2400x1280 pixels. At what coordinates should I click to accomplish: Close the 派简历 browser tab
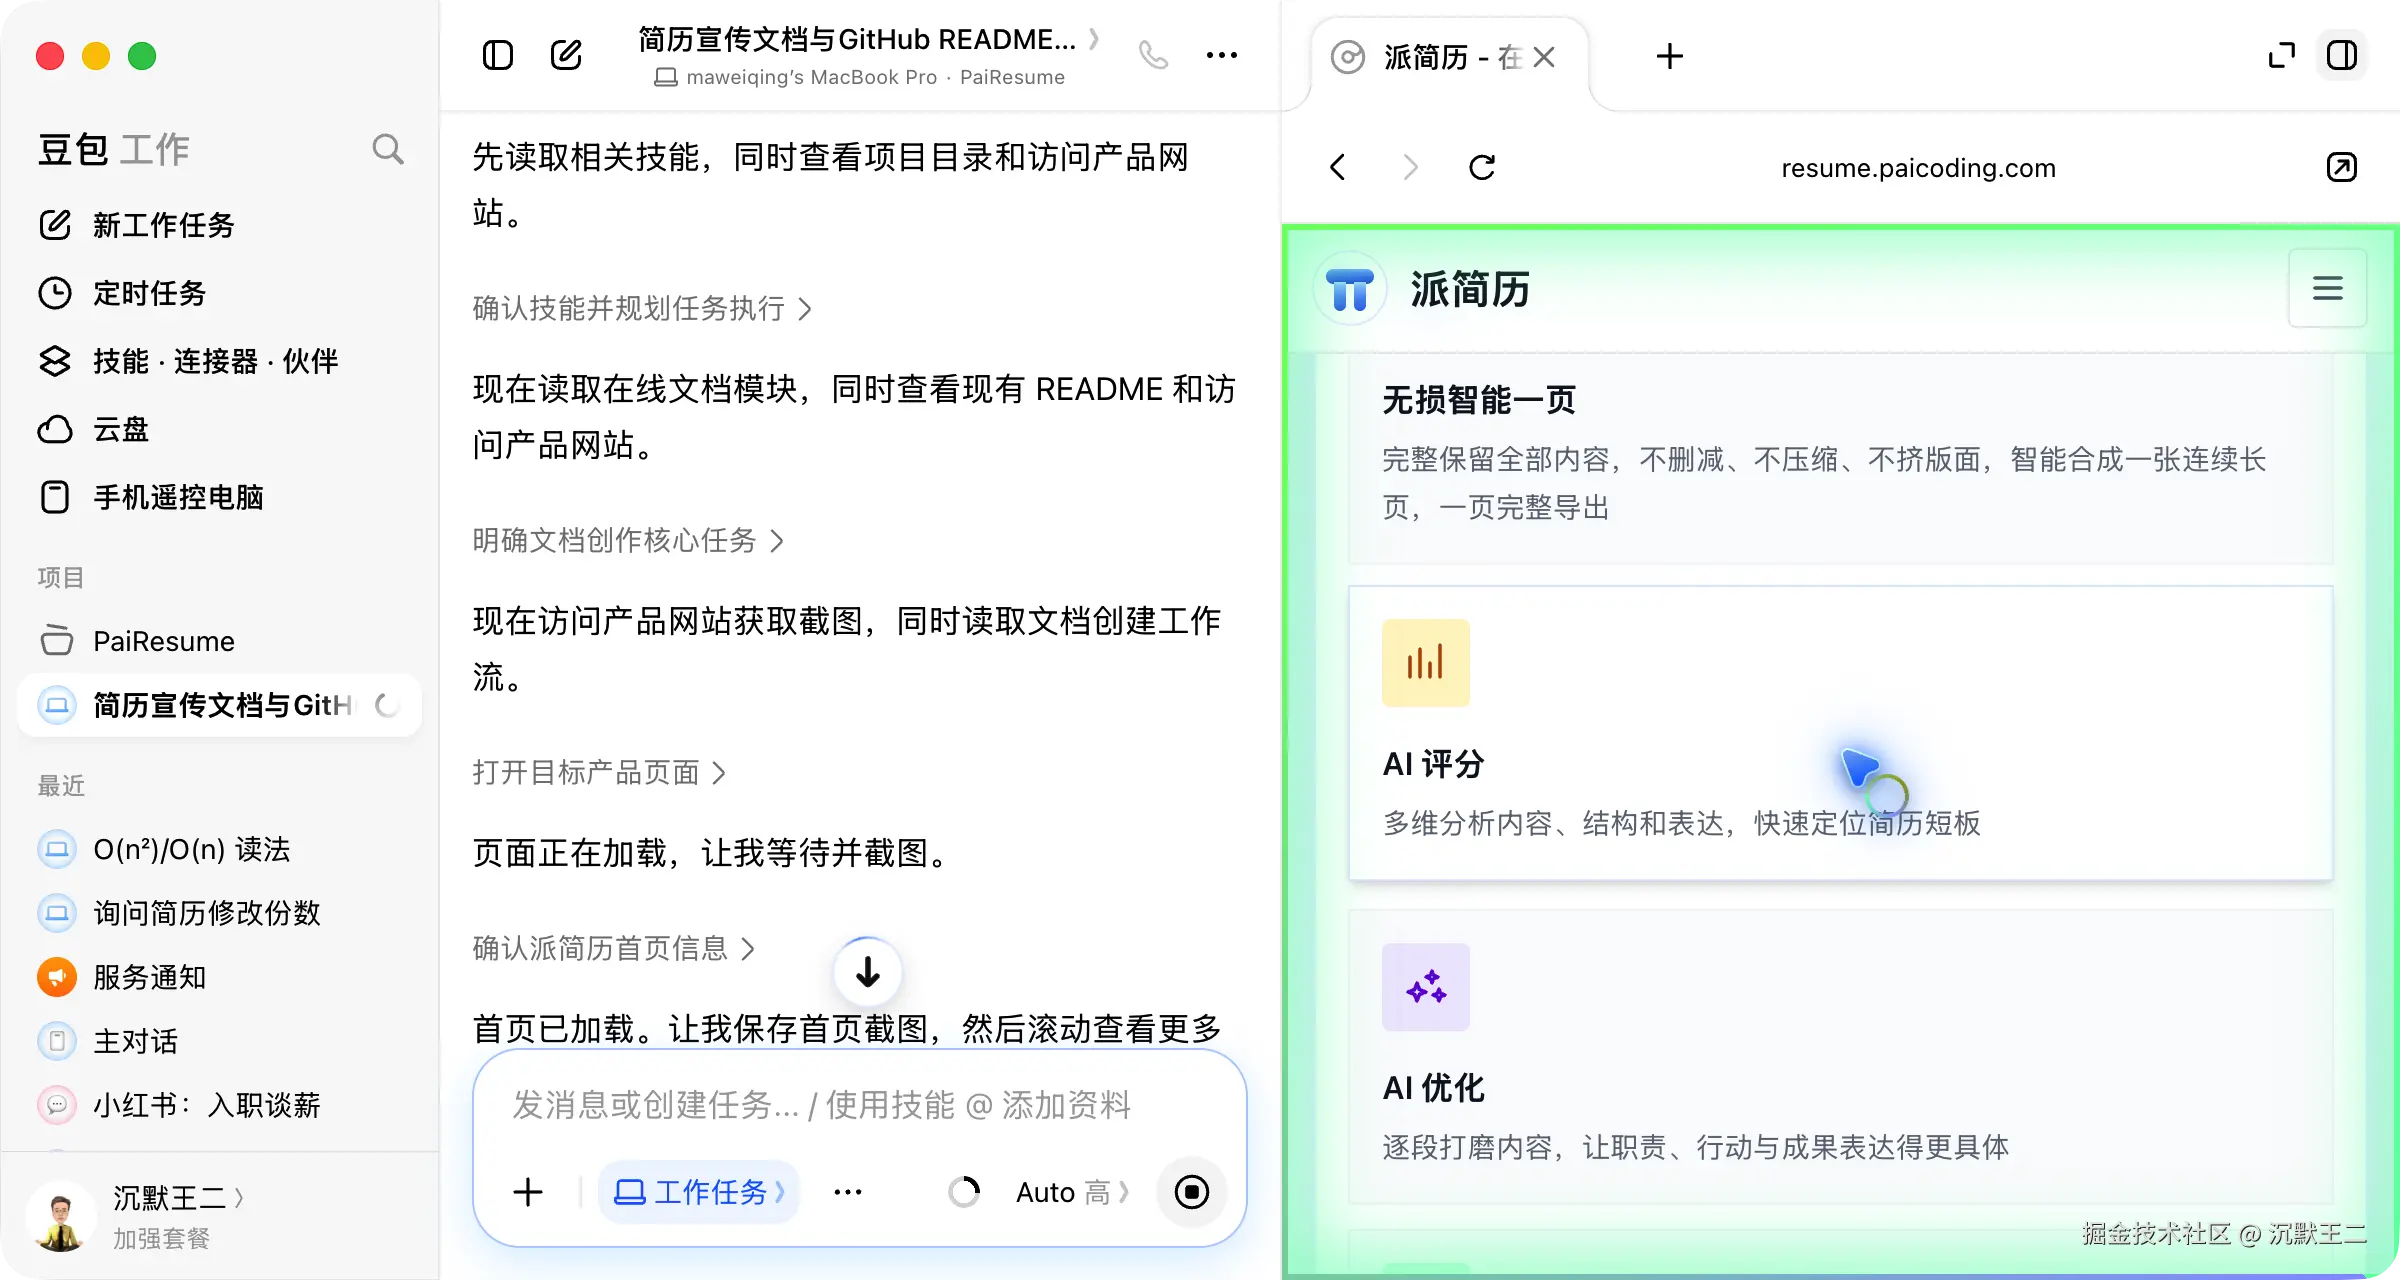[x=1544, y=57]
